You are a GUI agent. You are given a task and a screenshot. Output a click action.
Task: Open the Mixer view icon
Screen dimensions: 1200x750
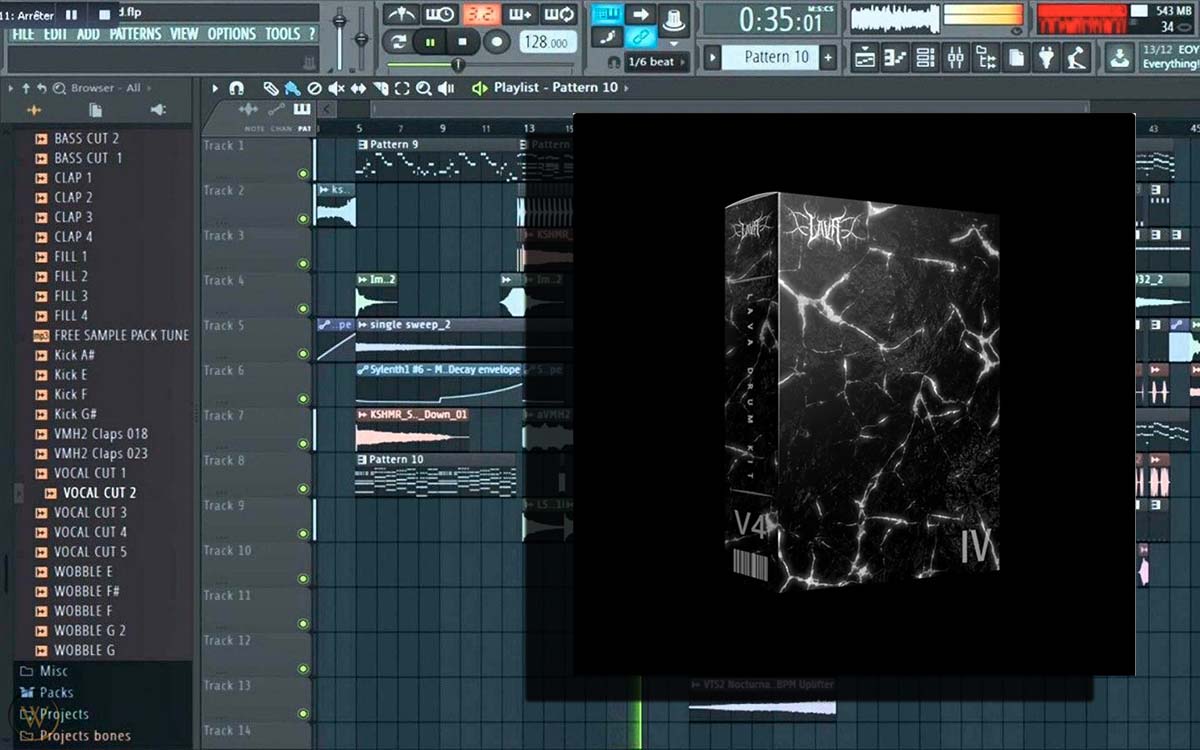(x=956, y=58)
